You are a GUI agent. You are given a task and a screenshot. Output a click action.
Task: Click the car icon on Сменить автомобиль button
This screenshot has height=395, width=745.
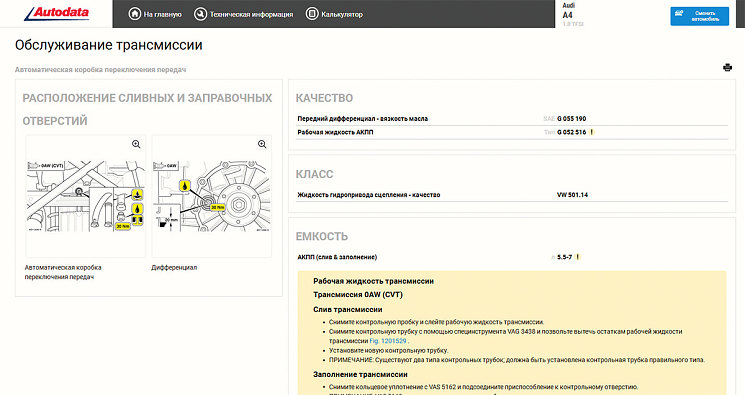(x=679, y=13)
